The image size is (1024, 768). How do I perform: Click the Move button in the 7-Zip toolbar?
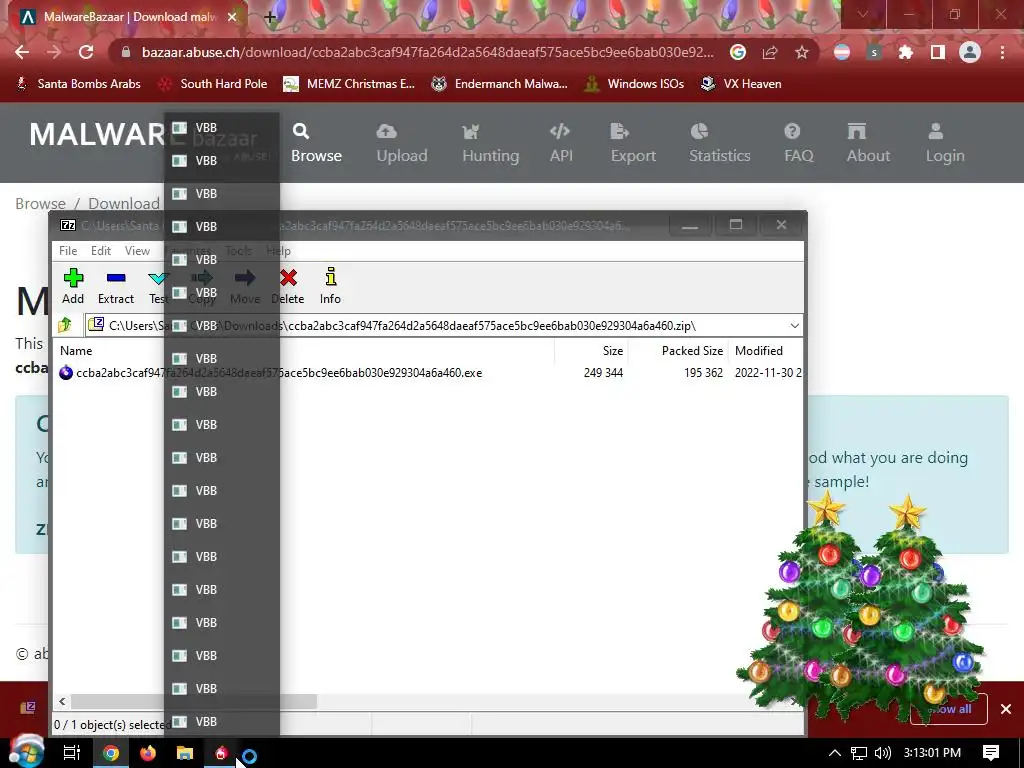245,286
